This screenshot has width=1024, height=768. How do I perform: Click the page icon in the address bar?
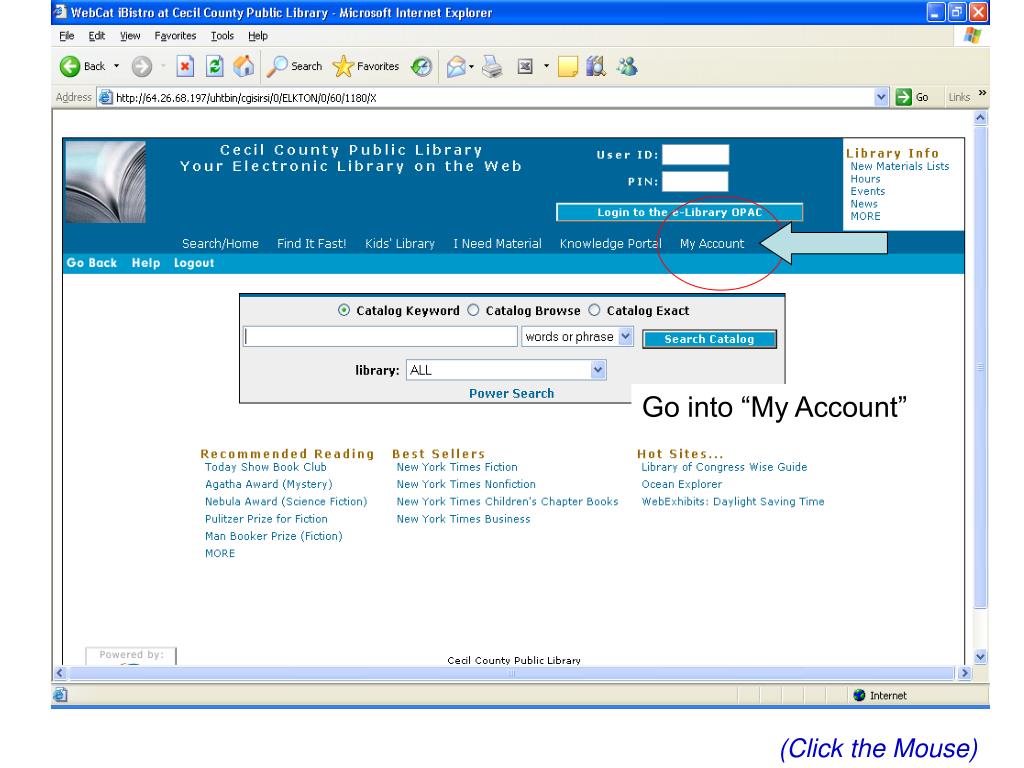[105, 97]
